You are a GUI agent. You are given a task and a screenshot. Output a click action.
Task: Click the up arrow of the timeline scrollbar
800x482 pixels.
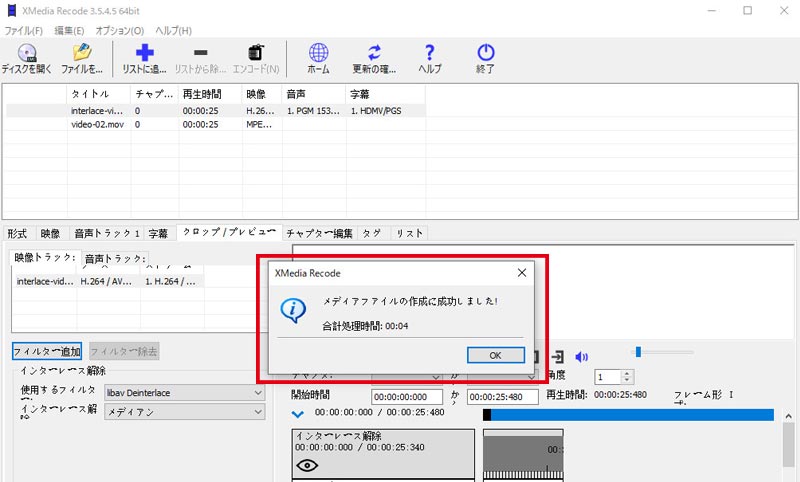[x=789, y=417]
